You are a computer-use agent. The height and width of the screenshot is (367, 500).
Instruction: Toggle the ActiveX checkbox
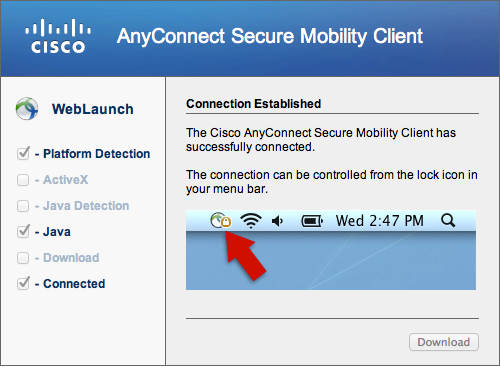[x=23, y=180]
